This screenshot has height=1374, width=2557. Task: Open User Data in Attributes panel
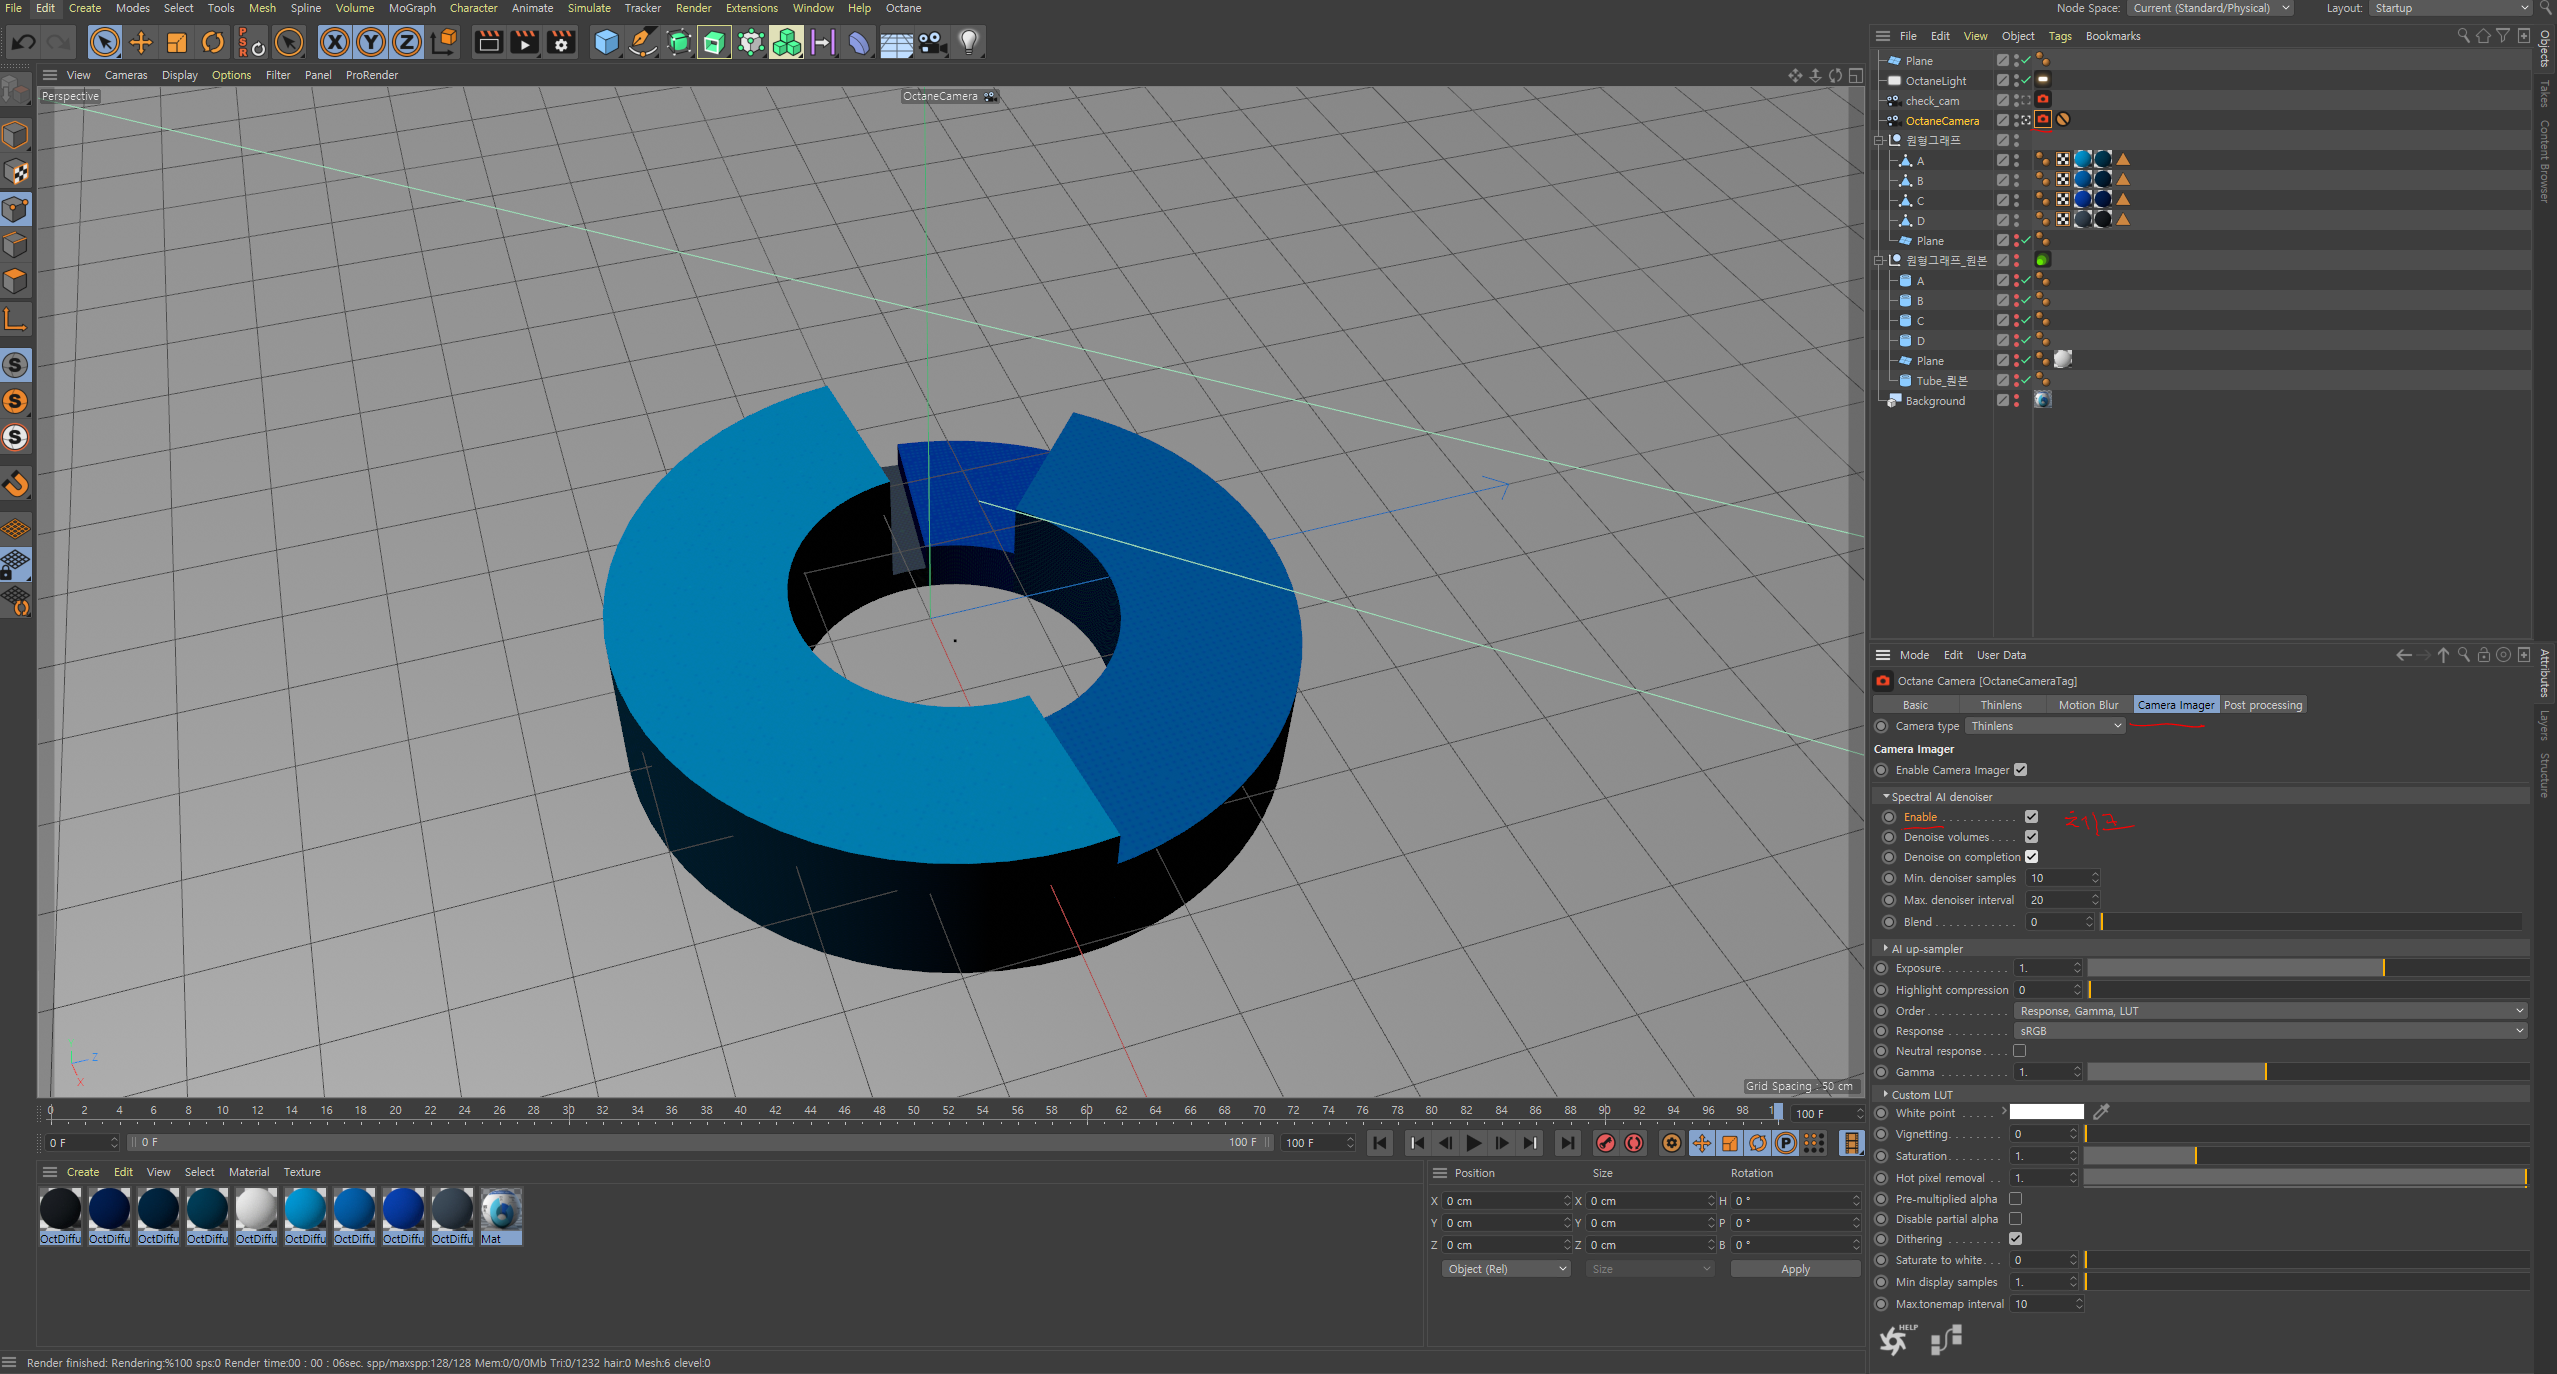pos(2001,655)
